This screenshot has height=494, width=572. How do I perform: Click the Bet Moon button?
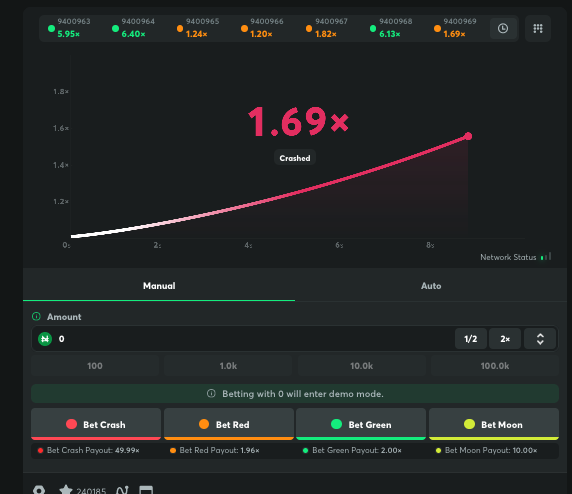click(x=494, y=424)
